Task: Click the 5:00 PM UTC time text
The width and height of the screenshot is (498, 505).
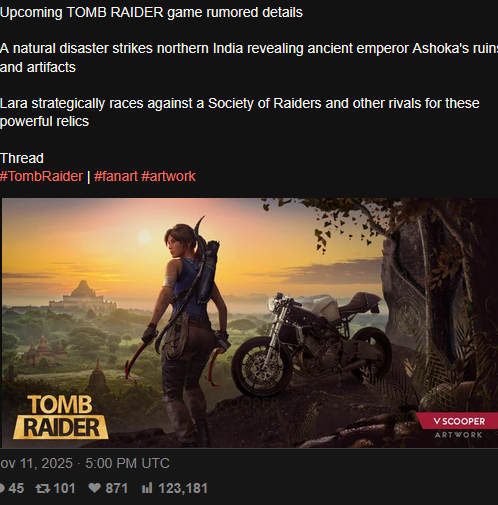Action: pyautogui.click(x=127, y=463)
